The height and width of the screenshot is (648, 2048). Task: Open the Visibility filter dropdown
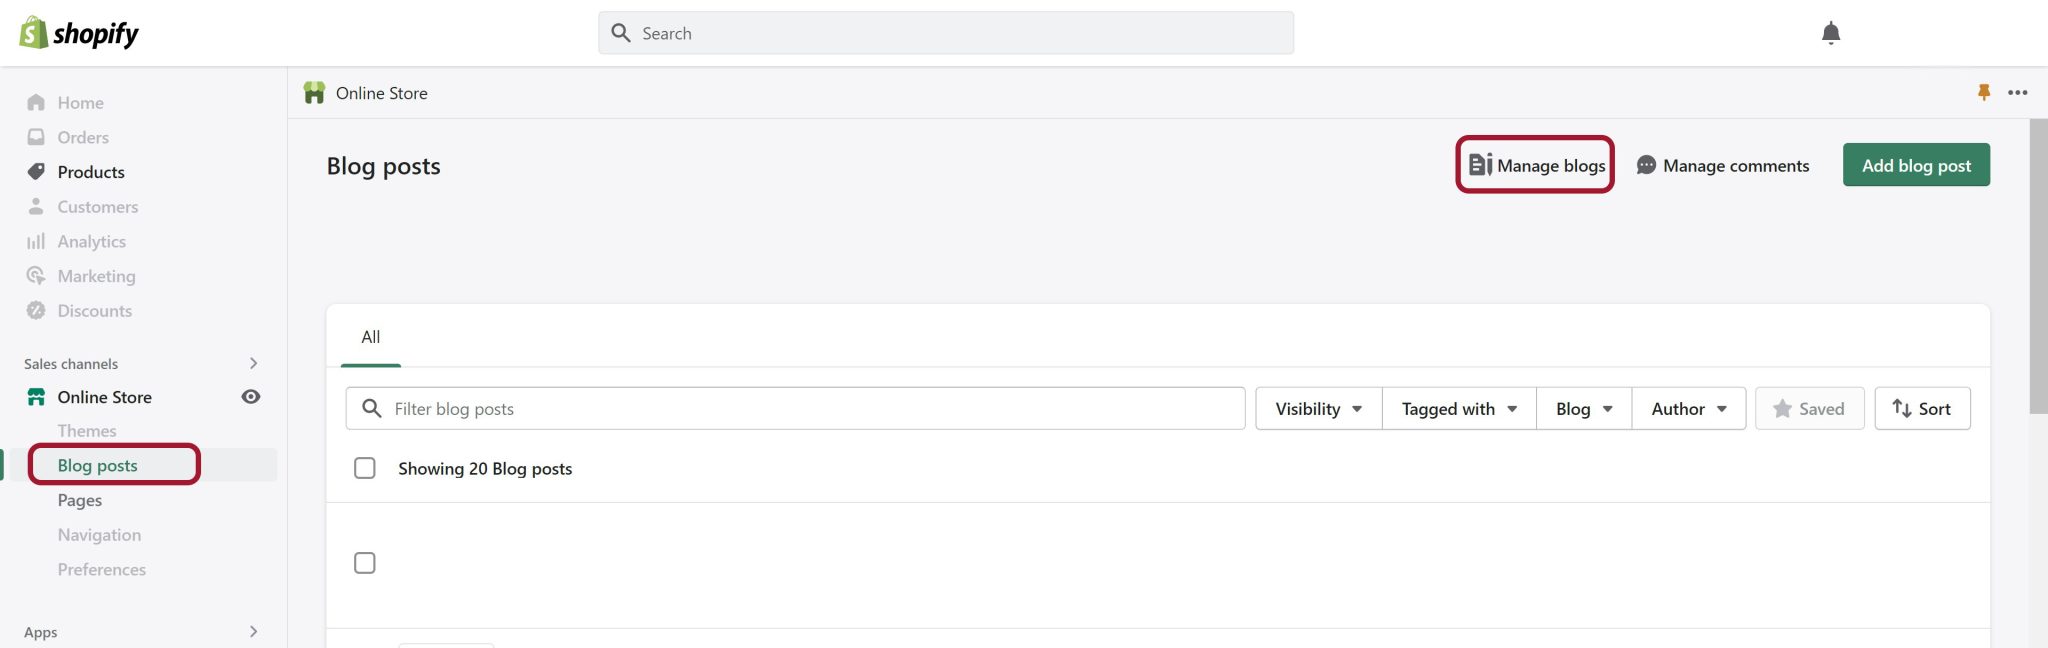(1319, 409)
